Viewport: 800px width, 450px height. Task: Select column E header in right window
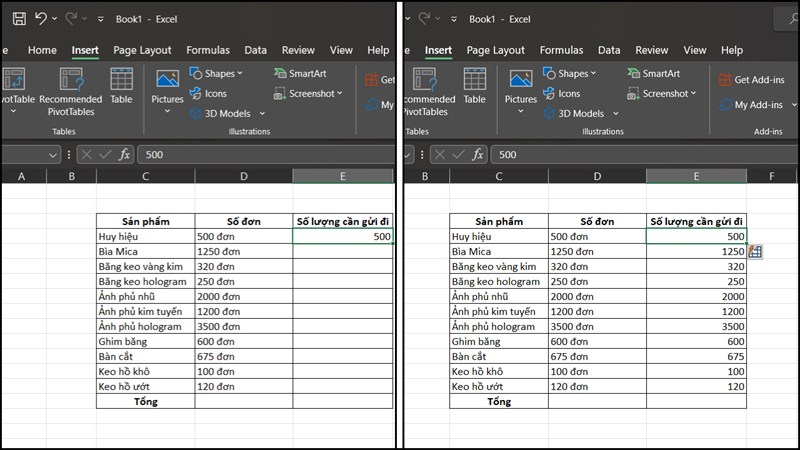696,176
